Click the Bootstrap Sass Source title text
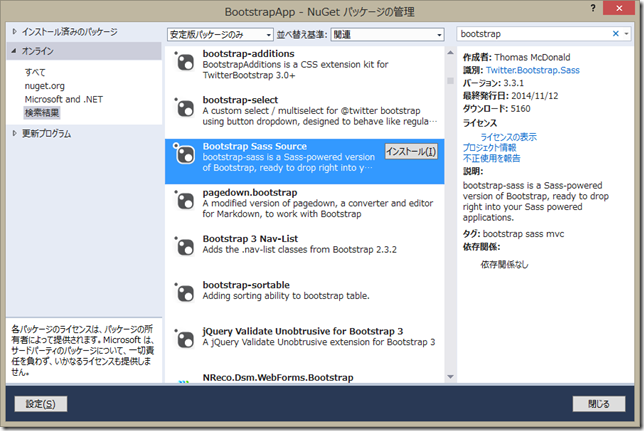Viewport: 644px width, 431px height. [255, 146]
